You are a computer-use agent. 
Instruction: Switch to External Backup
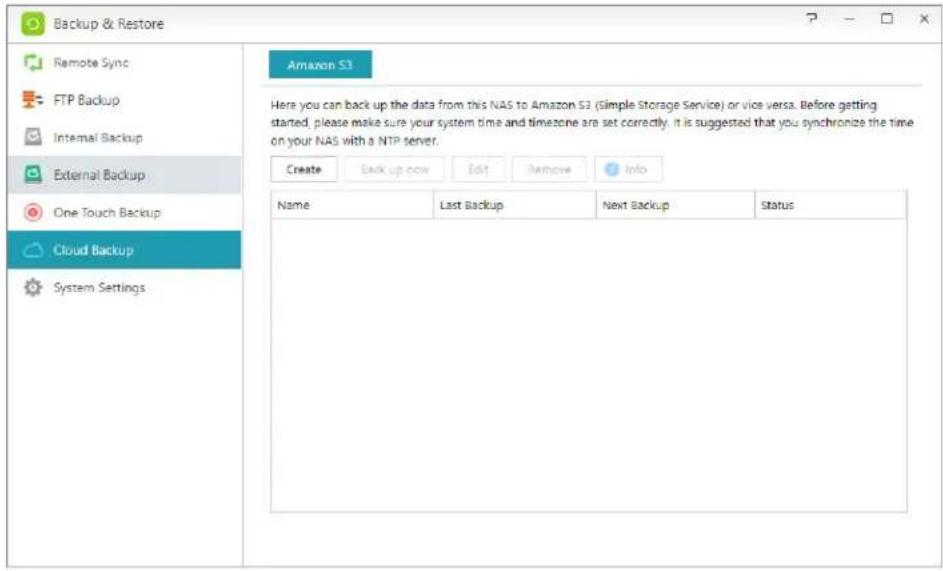pos(124,174)
